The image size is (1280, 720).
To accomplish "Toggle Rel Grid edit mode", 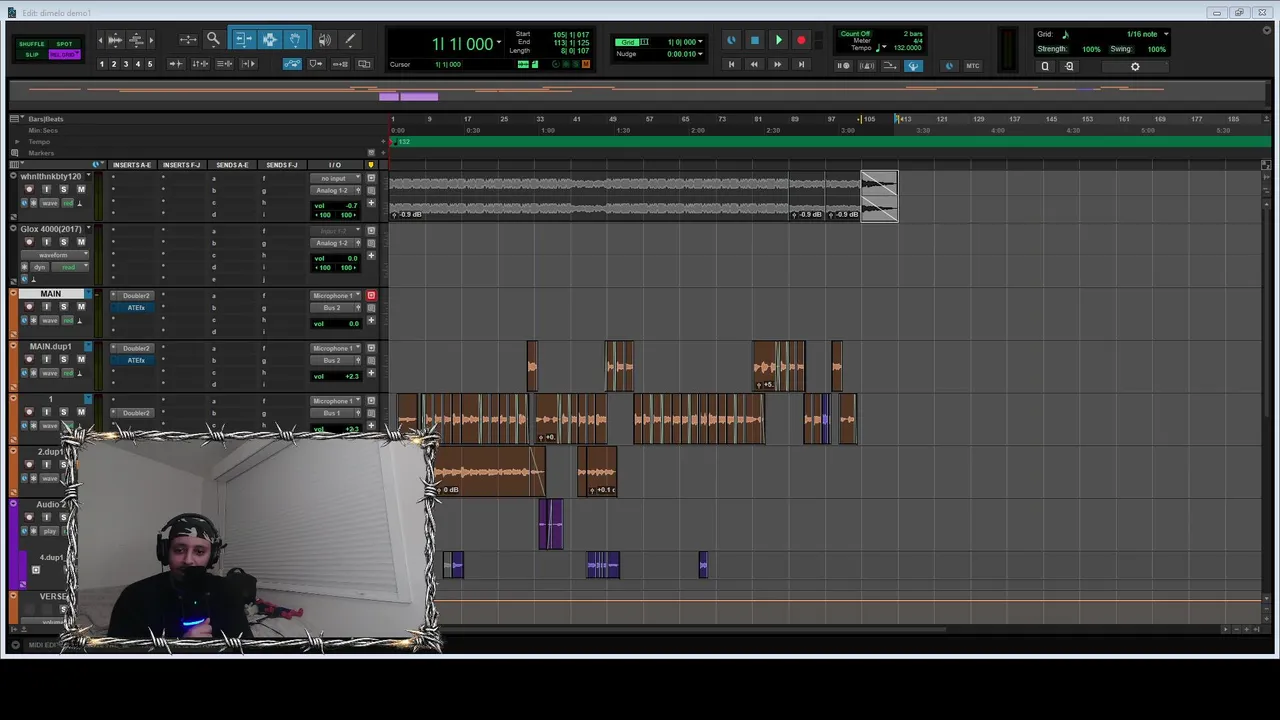I will coord(64,54).
